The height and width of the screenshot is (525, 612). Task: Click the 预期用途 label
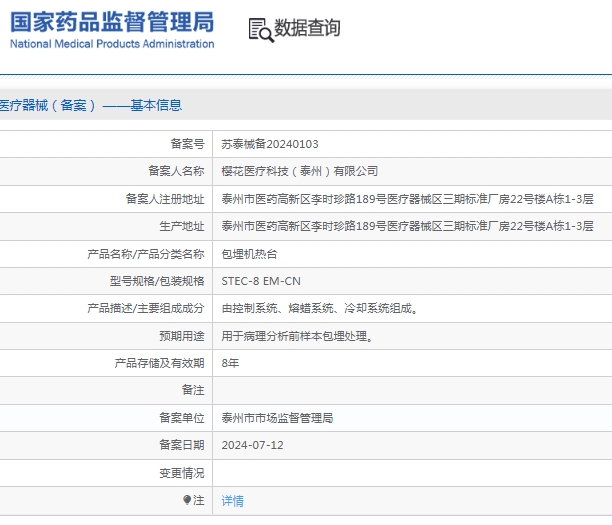182,336
